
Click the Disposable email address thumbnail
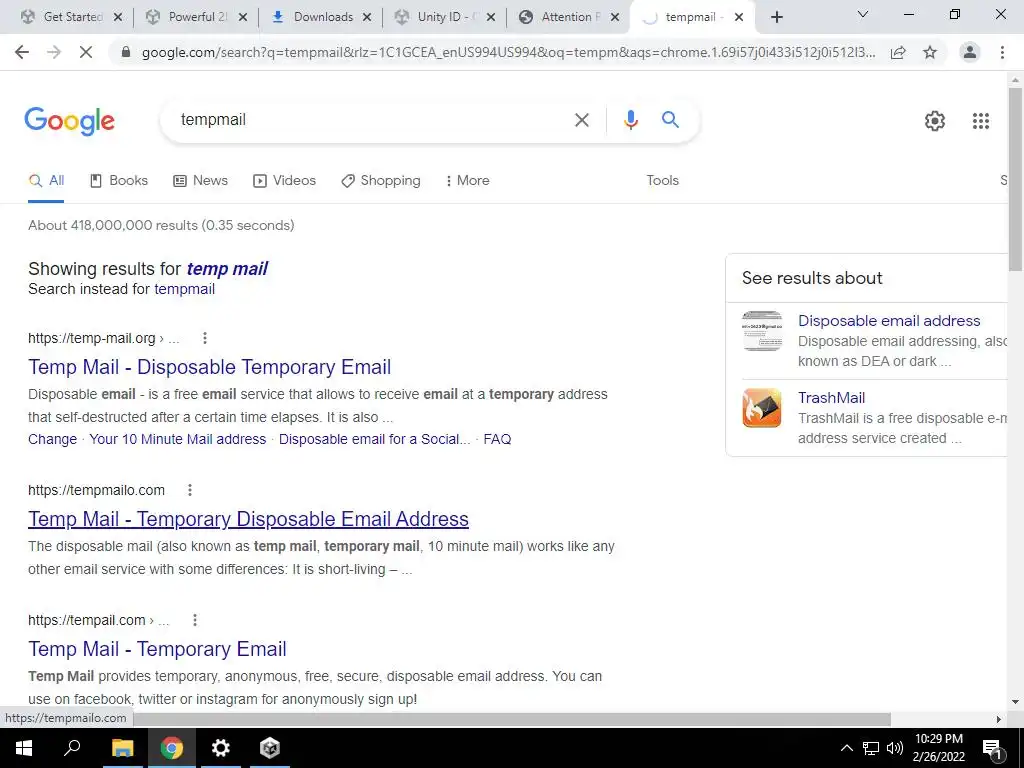[761, 331]
